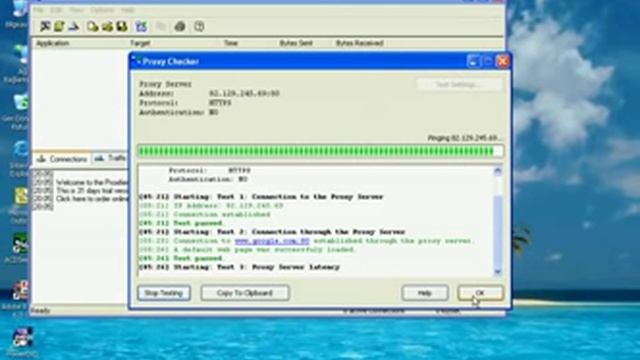640x360 pixels.
Task: Click OK in Proxy Checker dialog
Action: coord(480,293)
